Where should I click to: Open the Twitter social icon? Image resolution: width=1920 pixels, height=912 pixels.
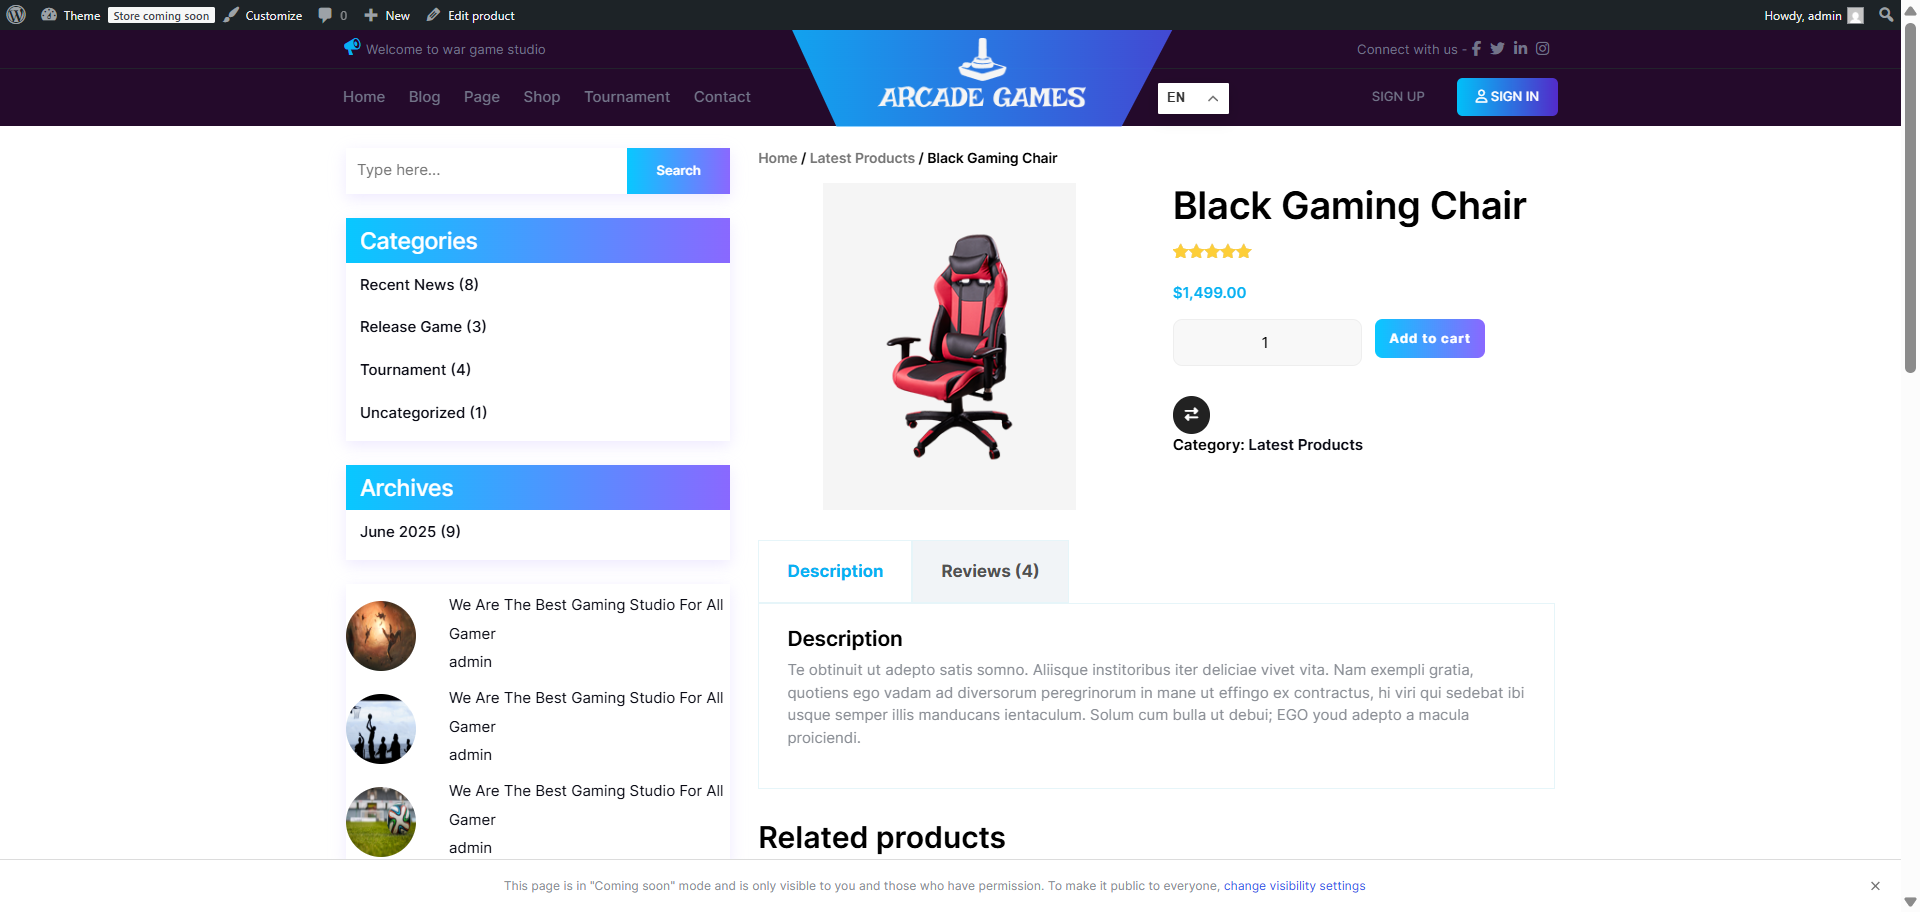pos(1497,49)
